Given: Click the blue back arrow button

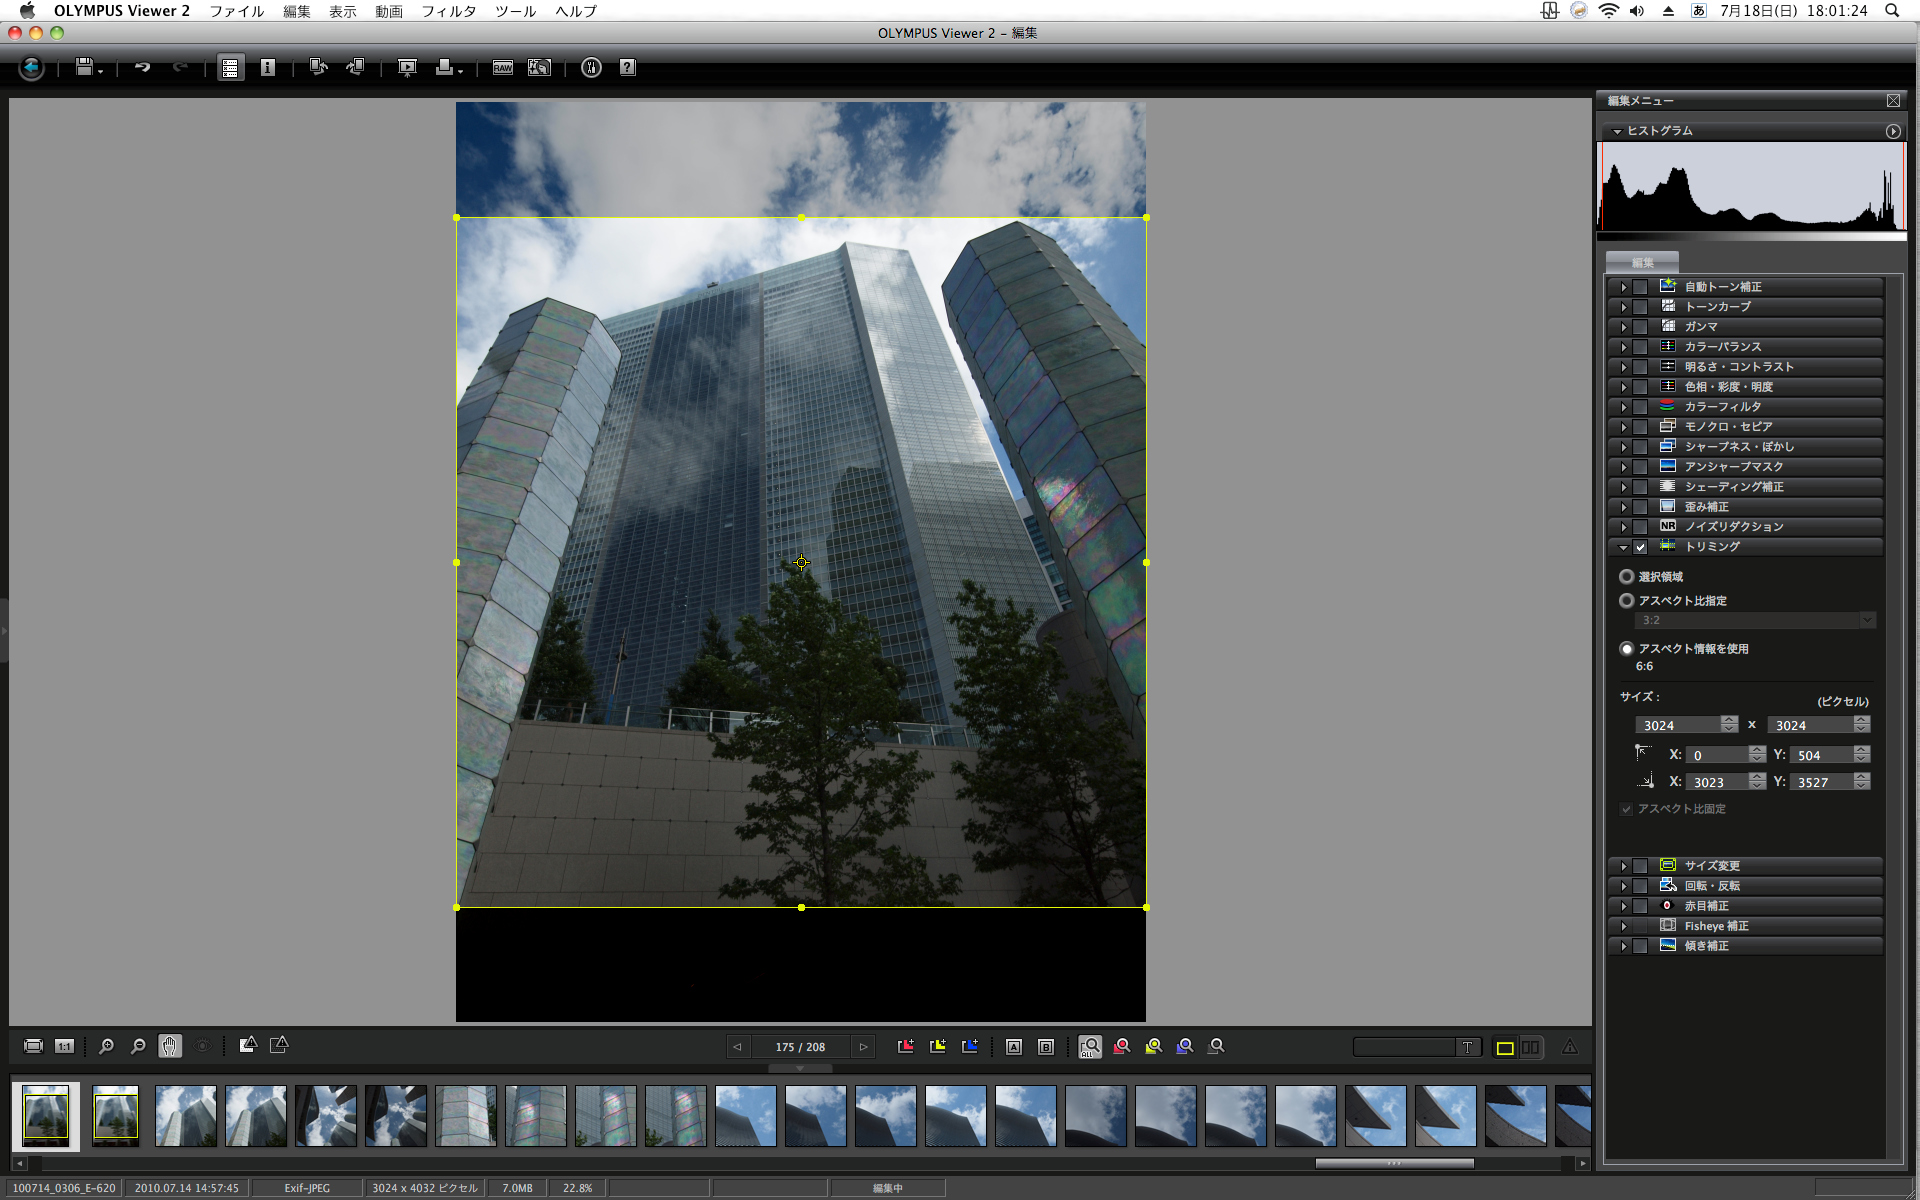Looking at the screenshot, I should tap(31, 68).
